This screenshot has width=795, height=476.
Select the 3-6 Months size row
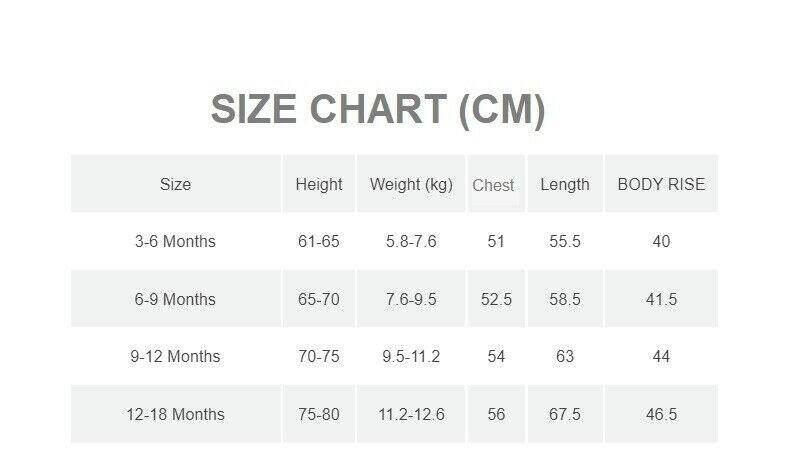[x=175, y=241]
